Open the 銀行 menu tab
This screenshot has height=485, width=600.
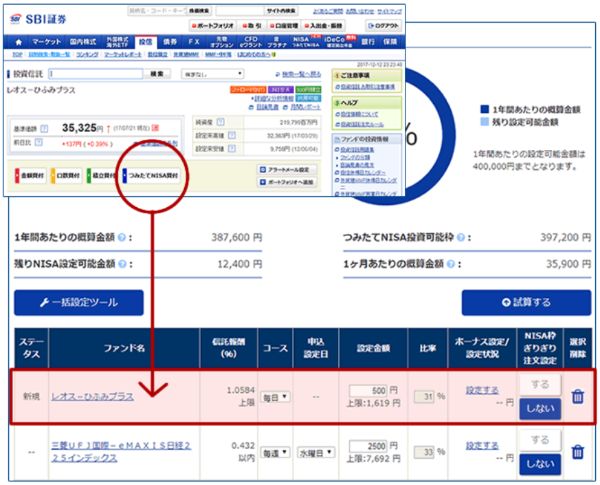368,42
